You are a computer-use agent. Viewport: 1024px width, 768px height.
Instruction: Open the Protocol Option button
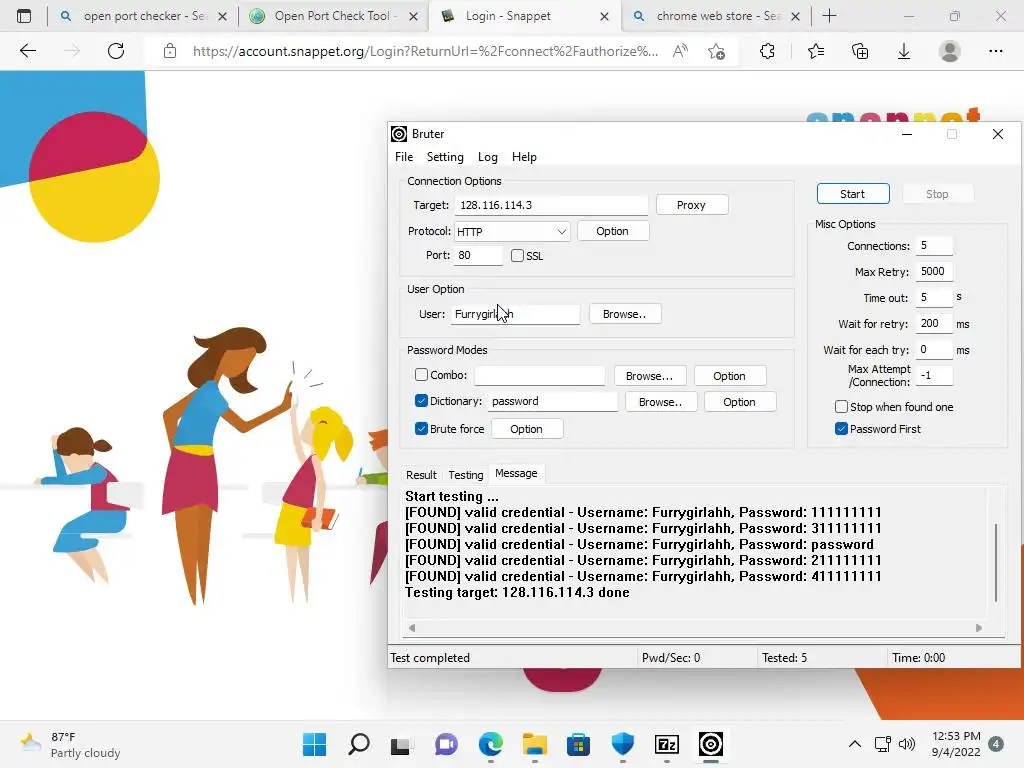click(613, 231)
